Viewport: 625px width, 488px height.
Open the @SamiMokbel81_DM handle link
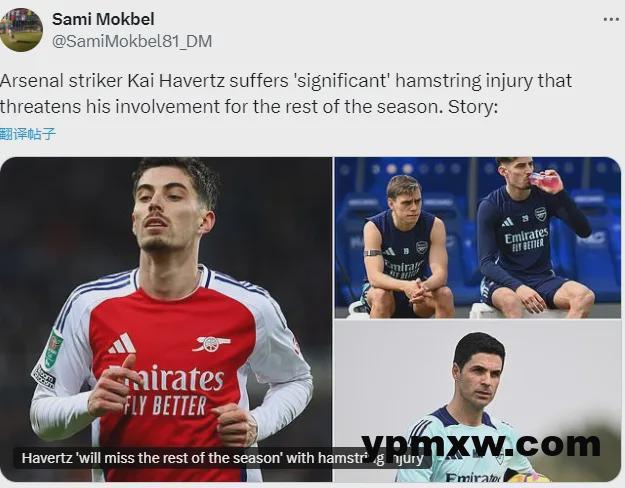[x=132, y=41]
